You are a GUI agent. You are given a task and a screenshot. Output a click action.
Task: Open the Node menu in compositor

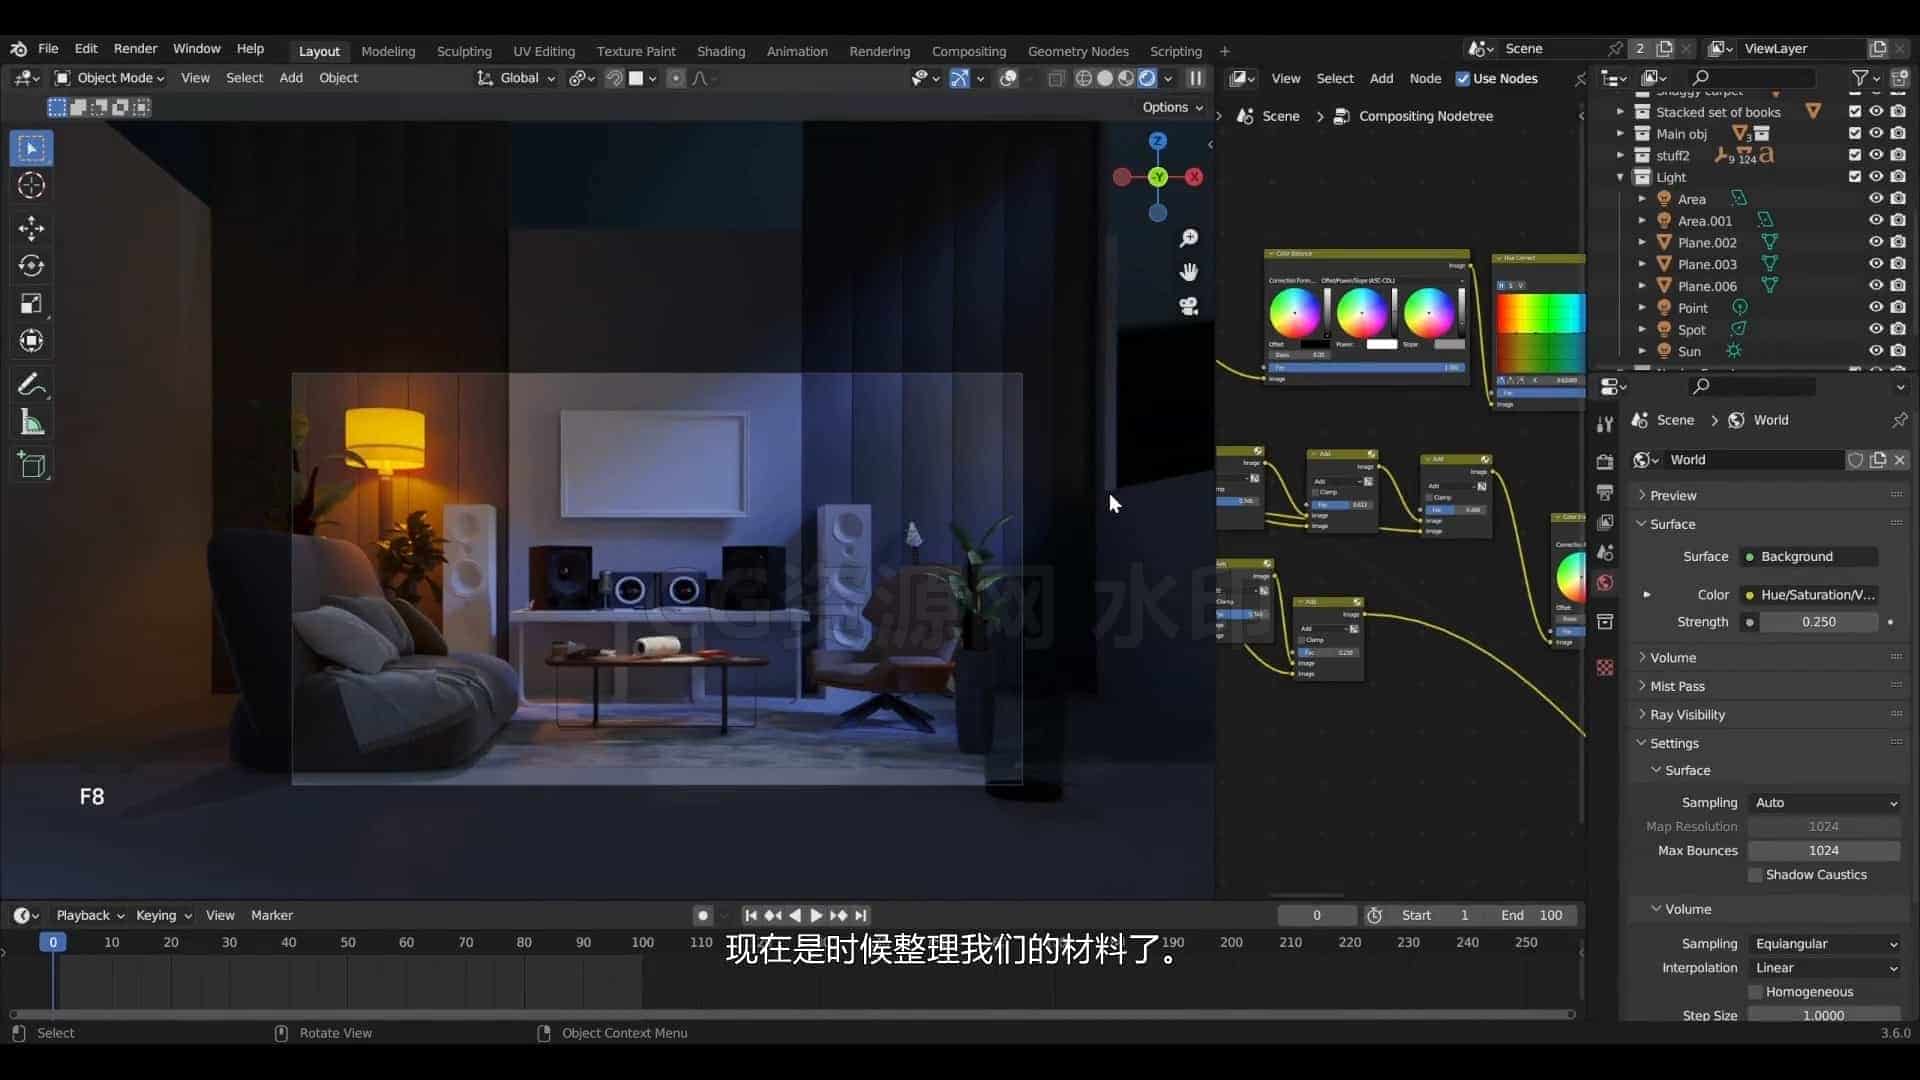point(1425,79)
